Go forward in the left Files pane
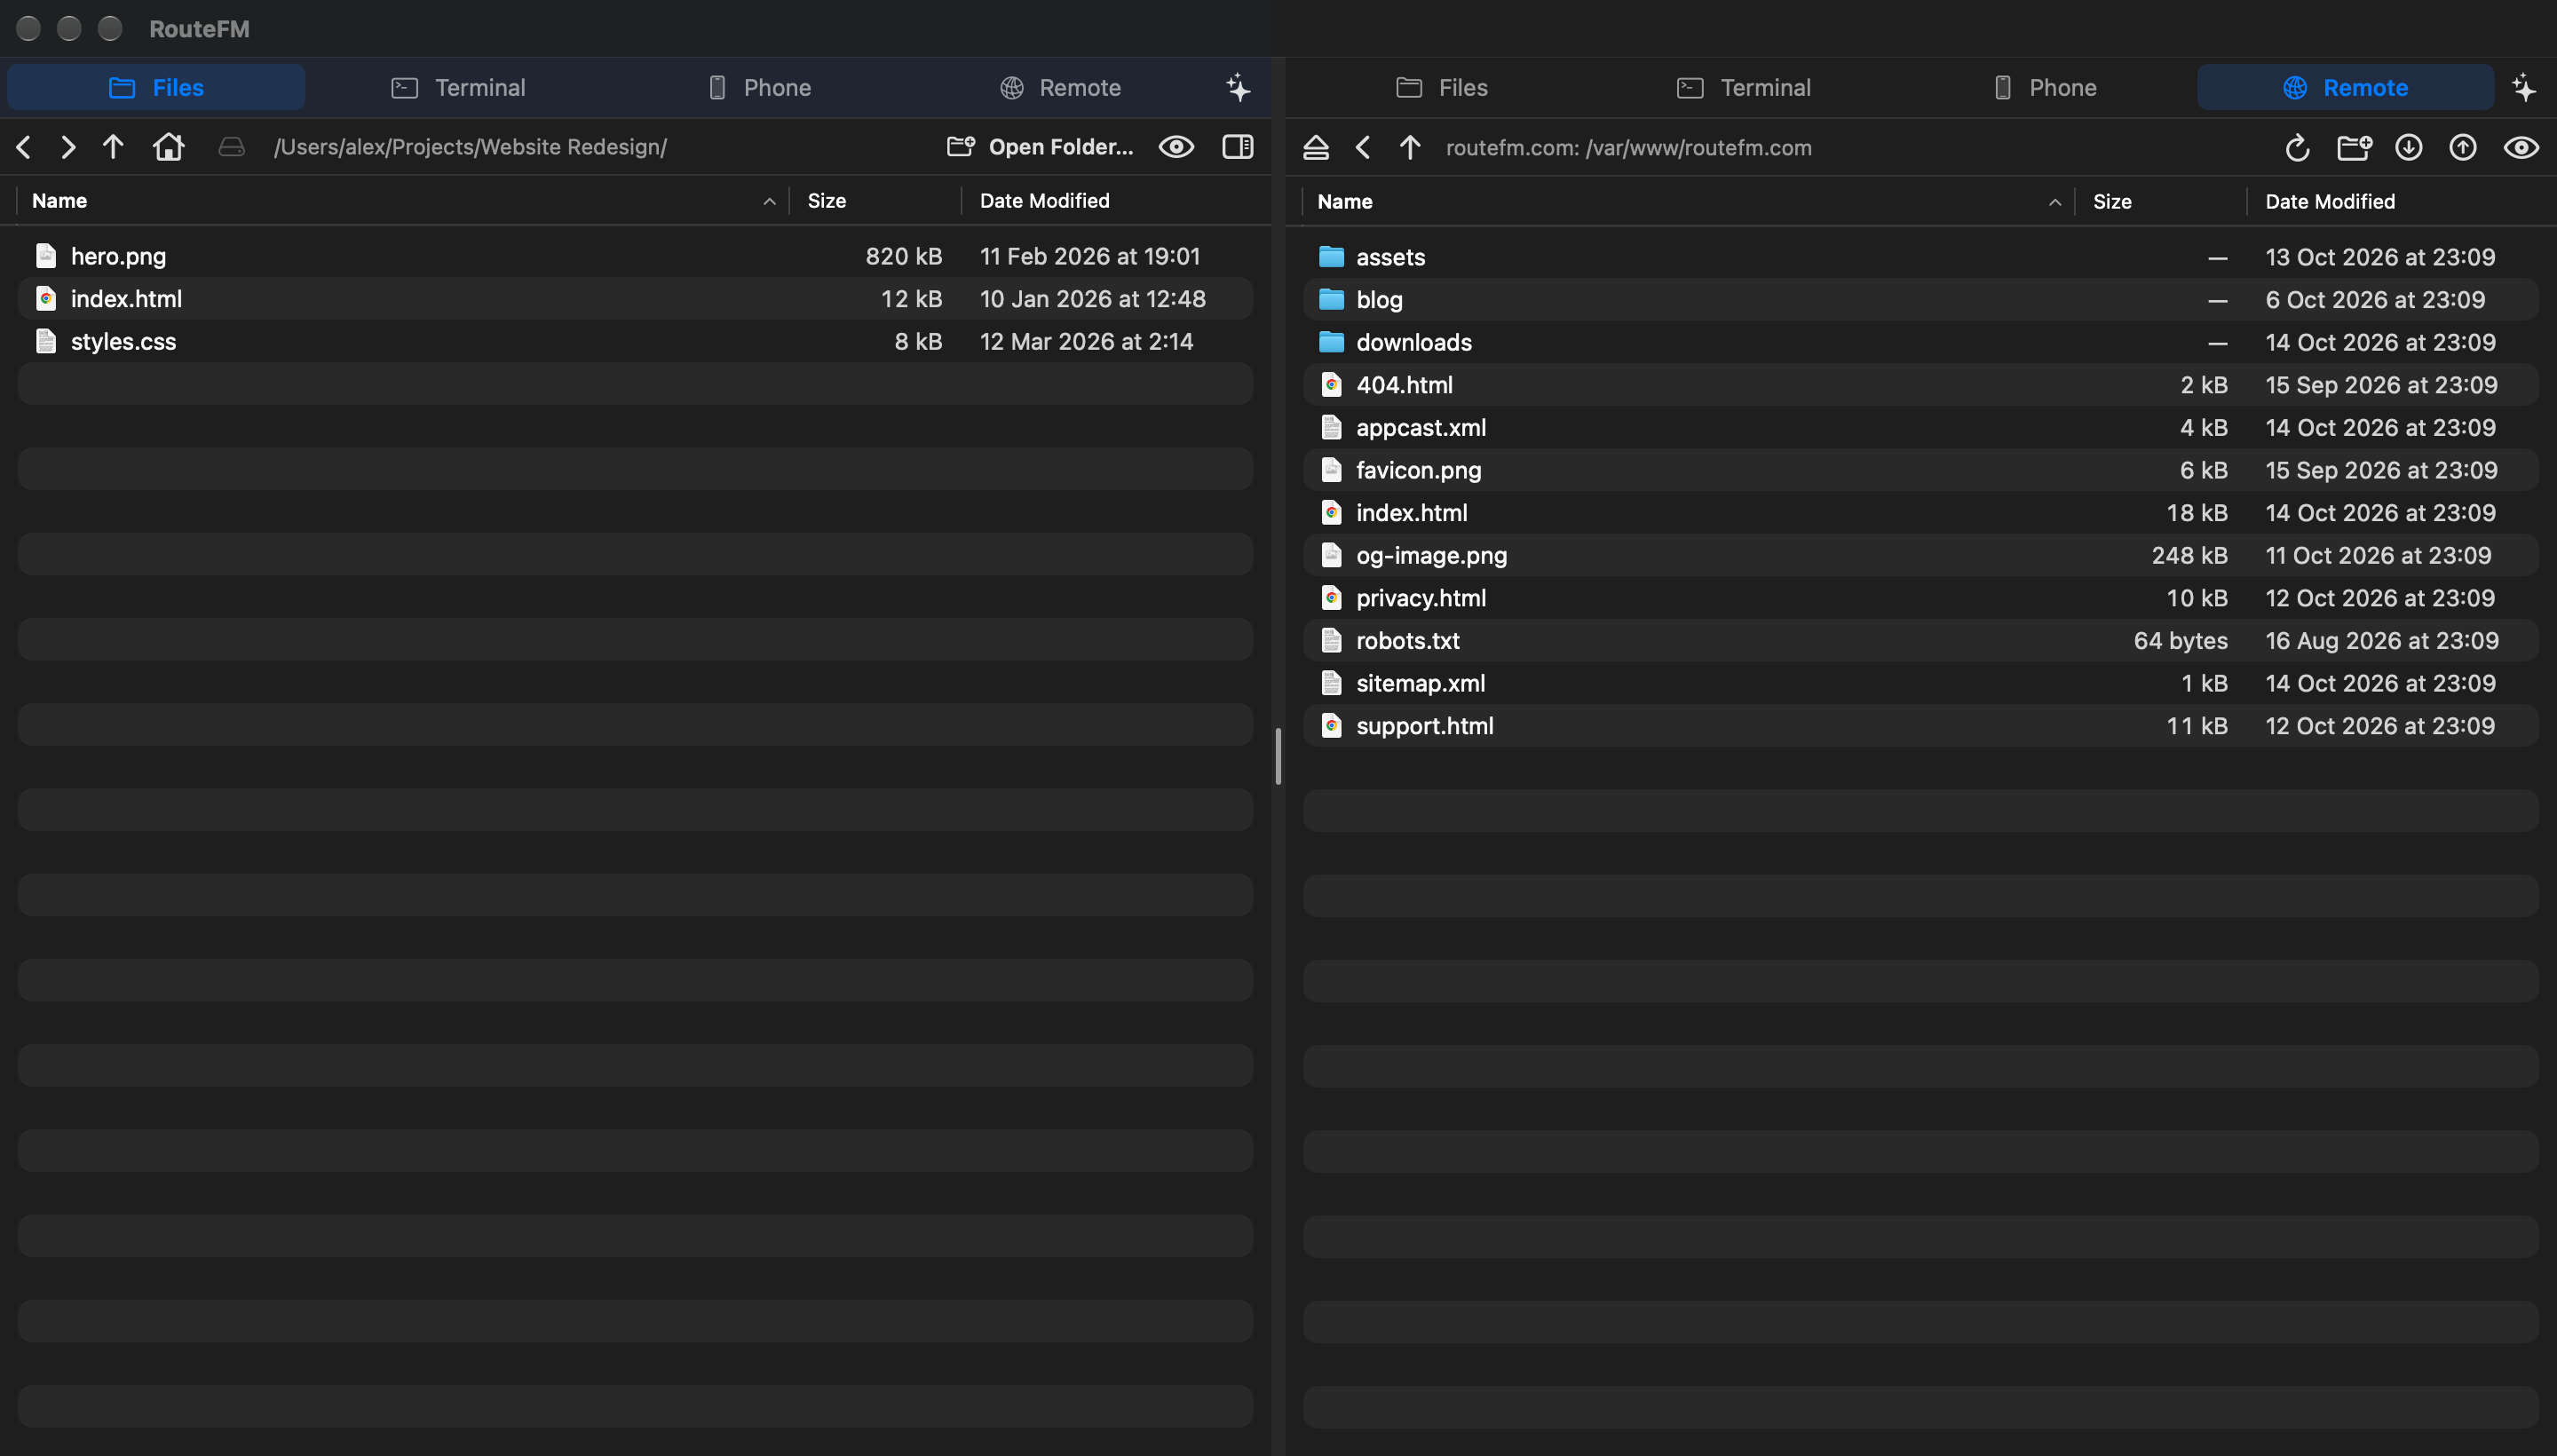 68,147
